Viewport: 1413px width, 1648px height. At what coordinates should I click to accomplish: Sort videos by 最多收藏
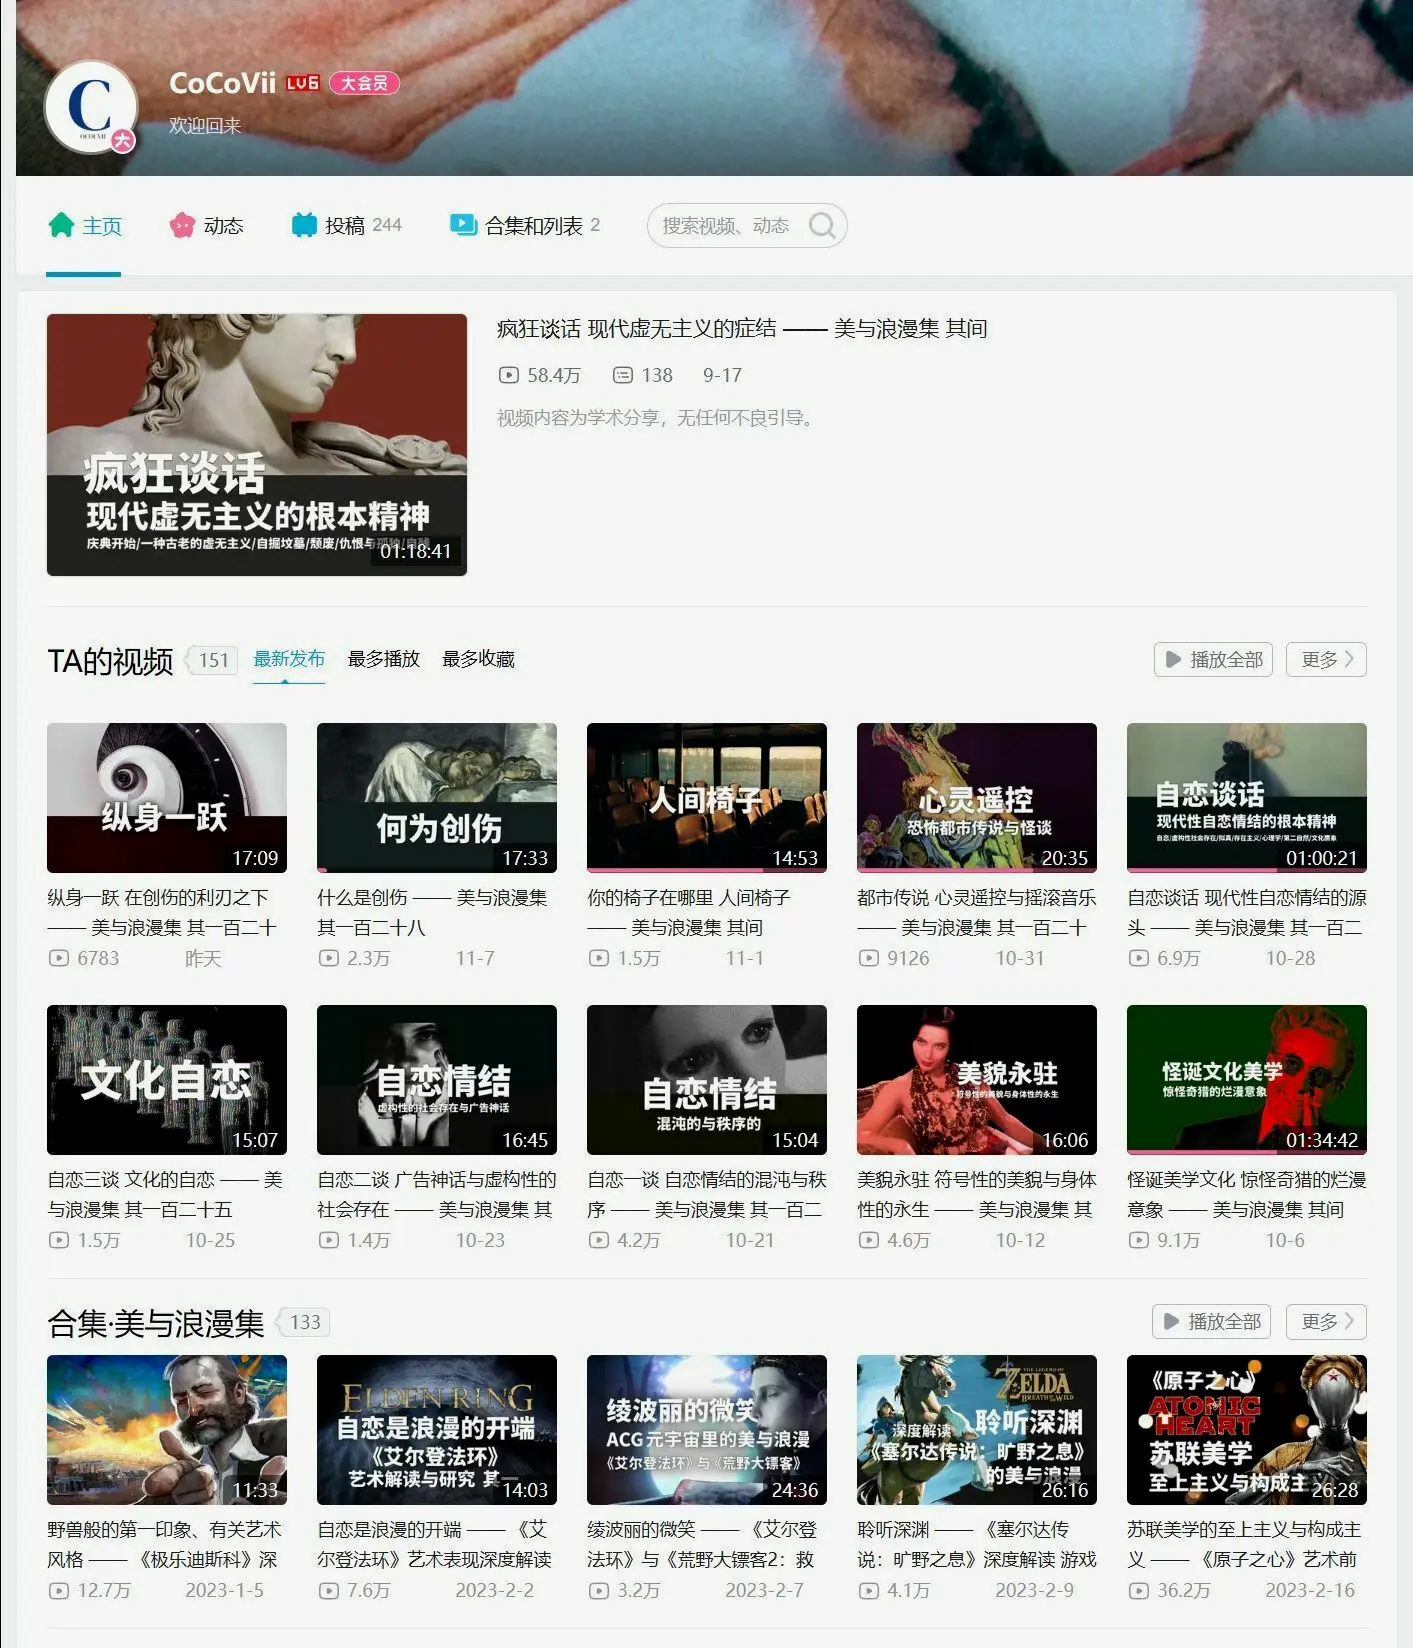(x=478, y=659)
